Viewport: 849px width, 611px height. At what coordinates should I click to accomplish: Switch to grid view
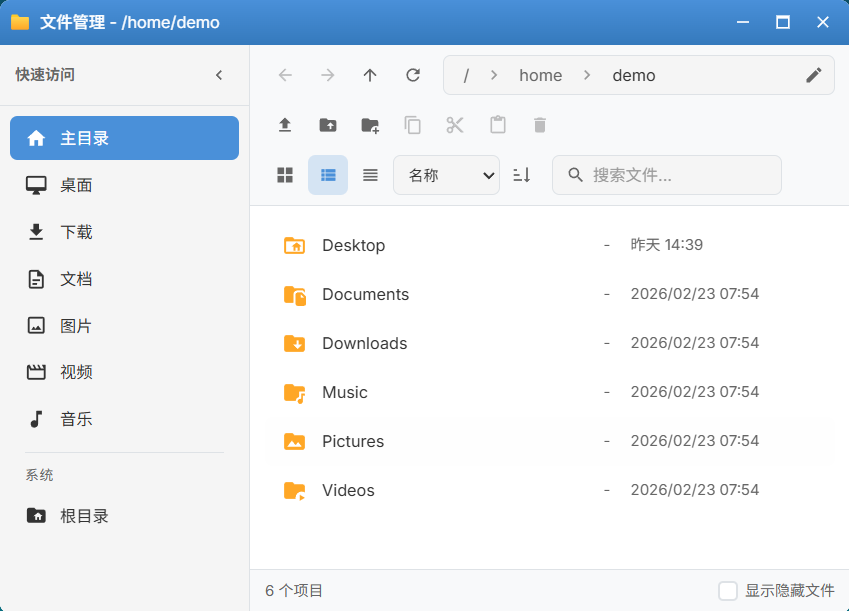285,175
